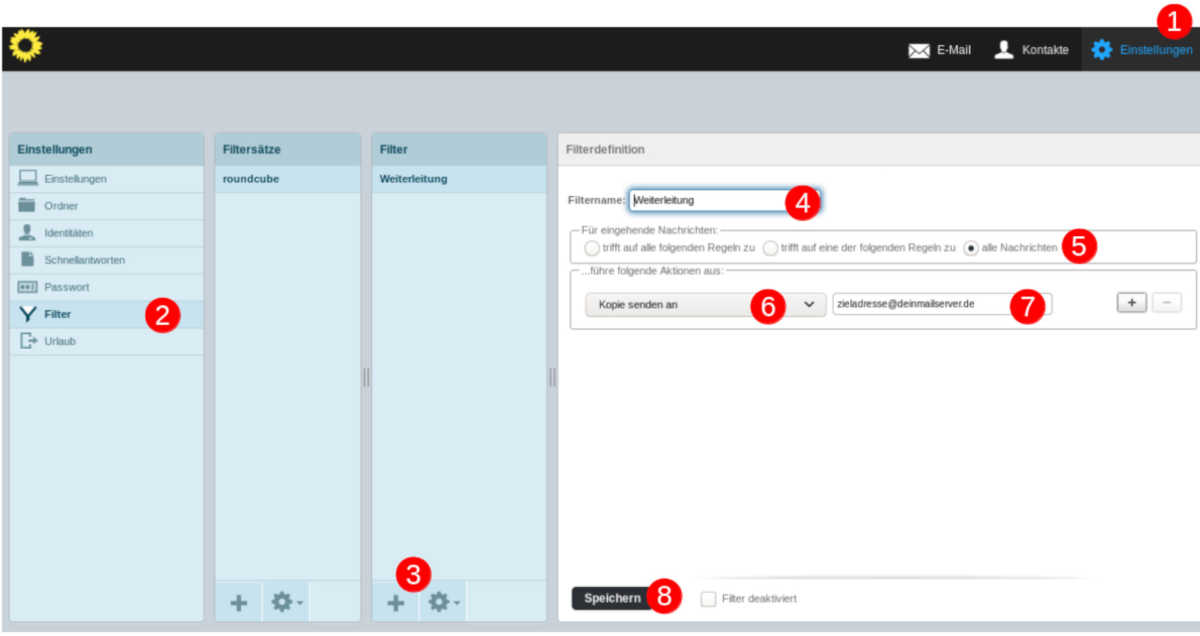The width and height of the screenshot is (1200, 636).
Task: Toggle the 'Filter deaktiviert' checkbox
Action: click(708, 599)
